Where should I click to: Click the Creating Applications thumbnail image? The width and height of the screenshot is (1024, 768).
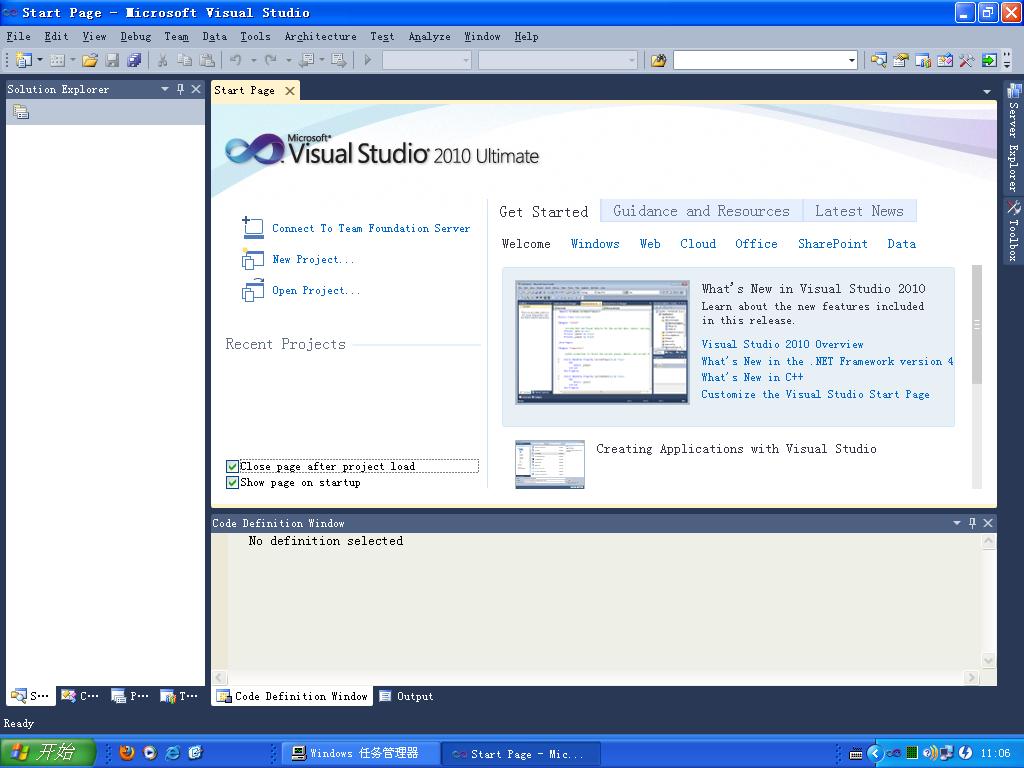click(550, 464)
